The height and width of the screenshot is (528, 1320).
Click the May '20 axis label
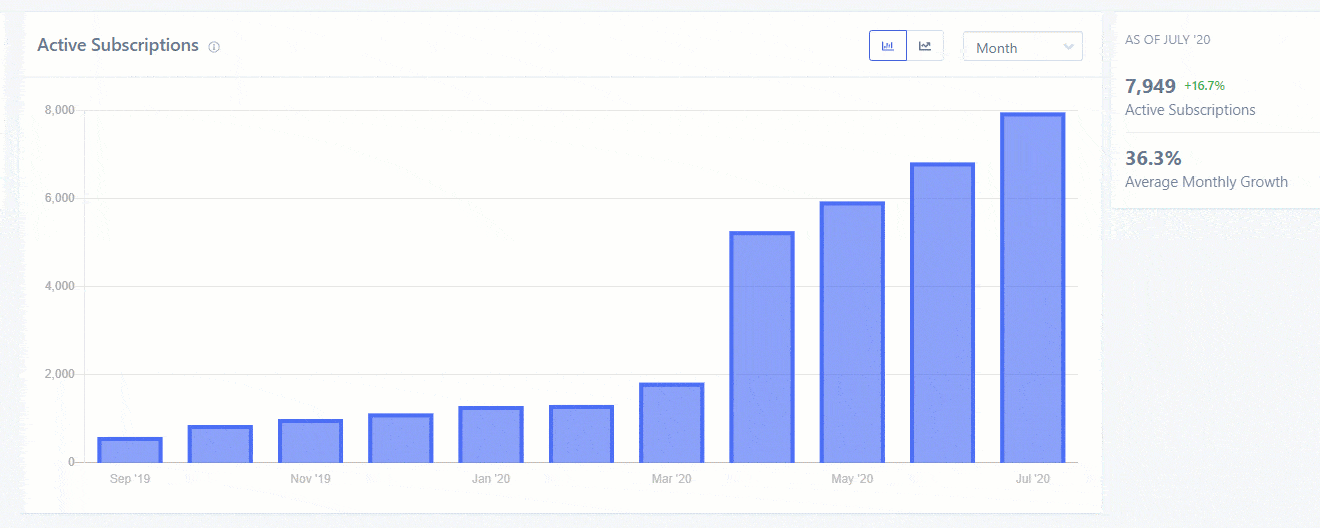click(852, 479)
